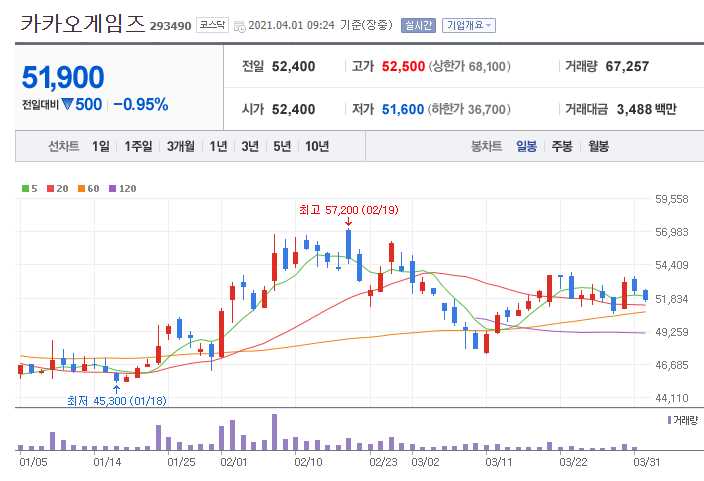Click the orange 60-day moving average legend
Image resolution: width=704 pixels, height=481 pixels.
88,189
